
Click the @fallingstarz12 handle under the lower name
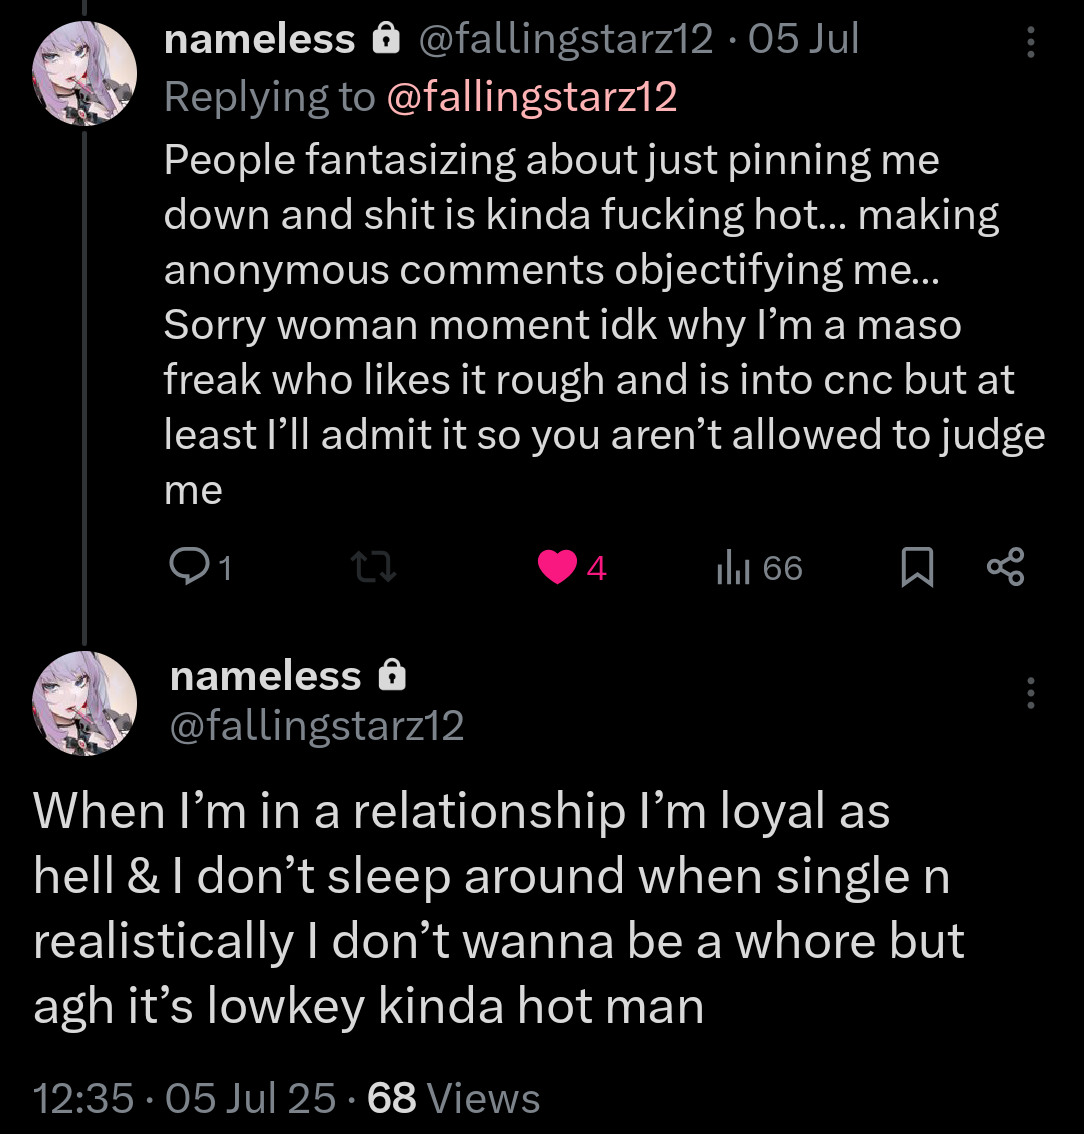point(317,727)
